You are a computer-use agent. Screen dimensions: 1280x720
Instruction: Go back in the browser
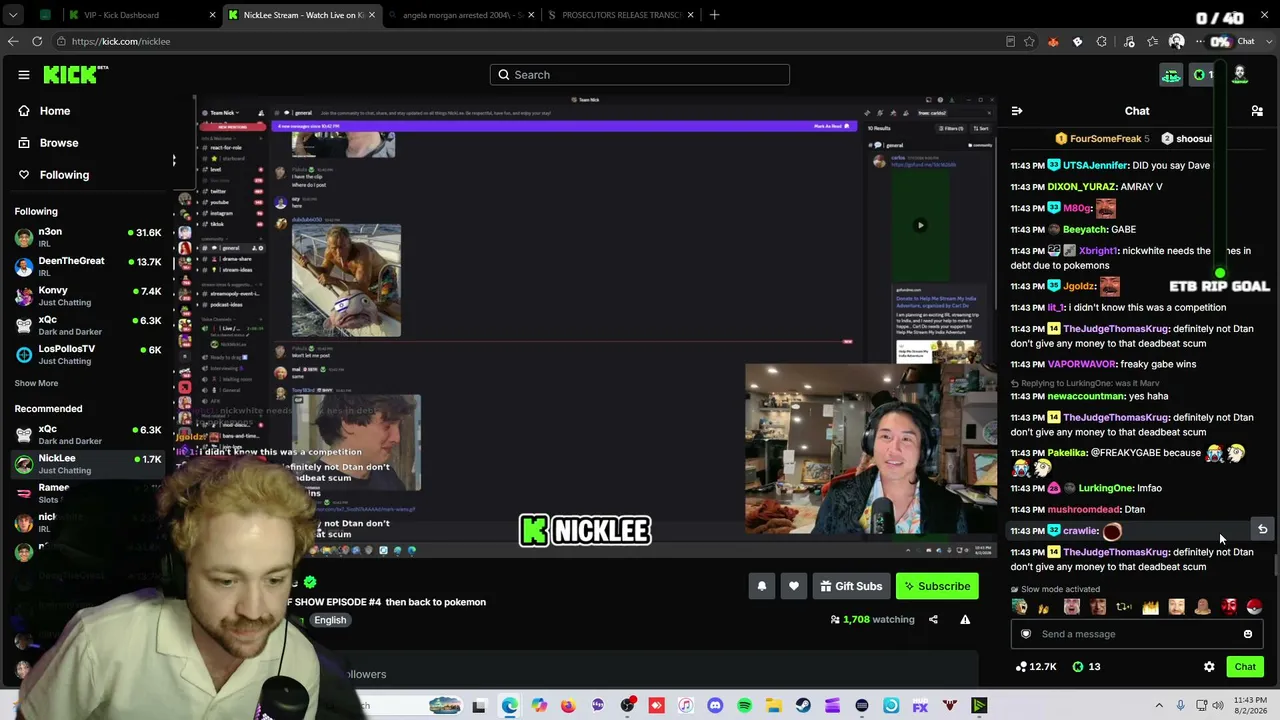13,41
